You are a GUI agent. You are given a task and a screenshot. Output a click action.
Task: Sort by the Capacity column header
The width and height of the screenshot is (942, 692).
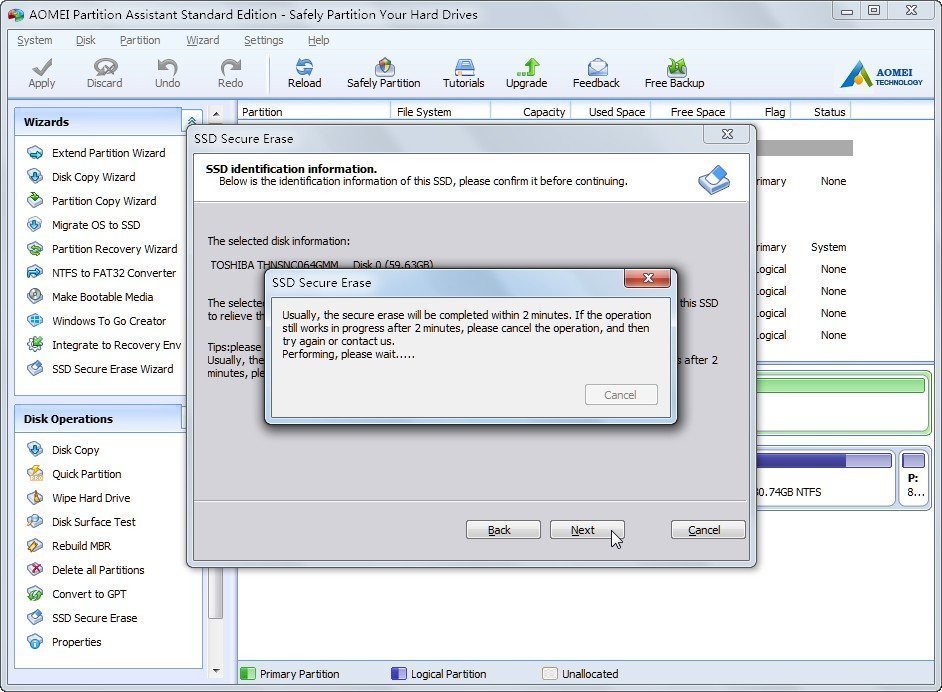530,112
